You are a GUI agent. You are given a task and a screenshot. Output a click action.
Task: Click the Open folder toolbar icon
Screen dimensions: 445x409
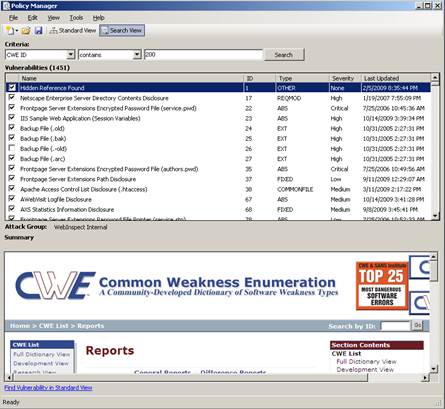[x=26, y=31]
